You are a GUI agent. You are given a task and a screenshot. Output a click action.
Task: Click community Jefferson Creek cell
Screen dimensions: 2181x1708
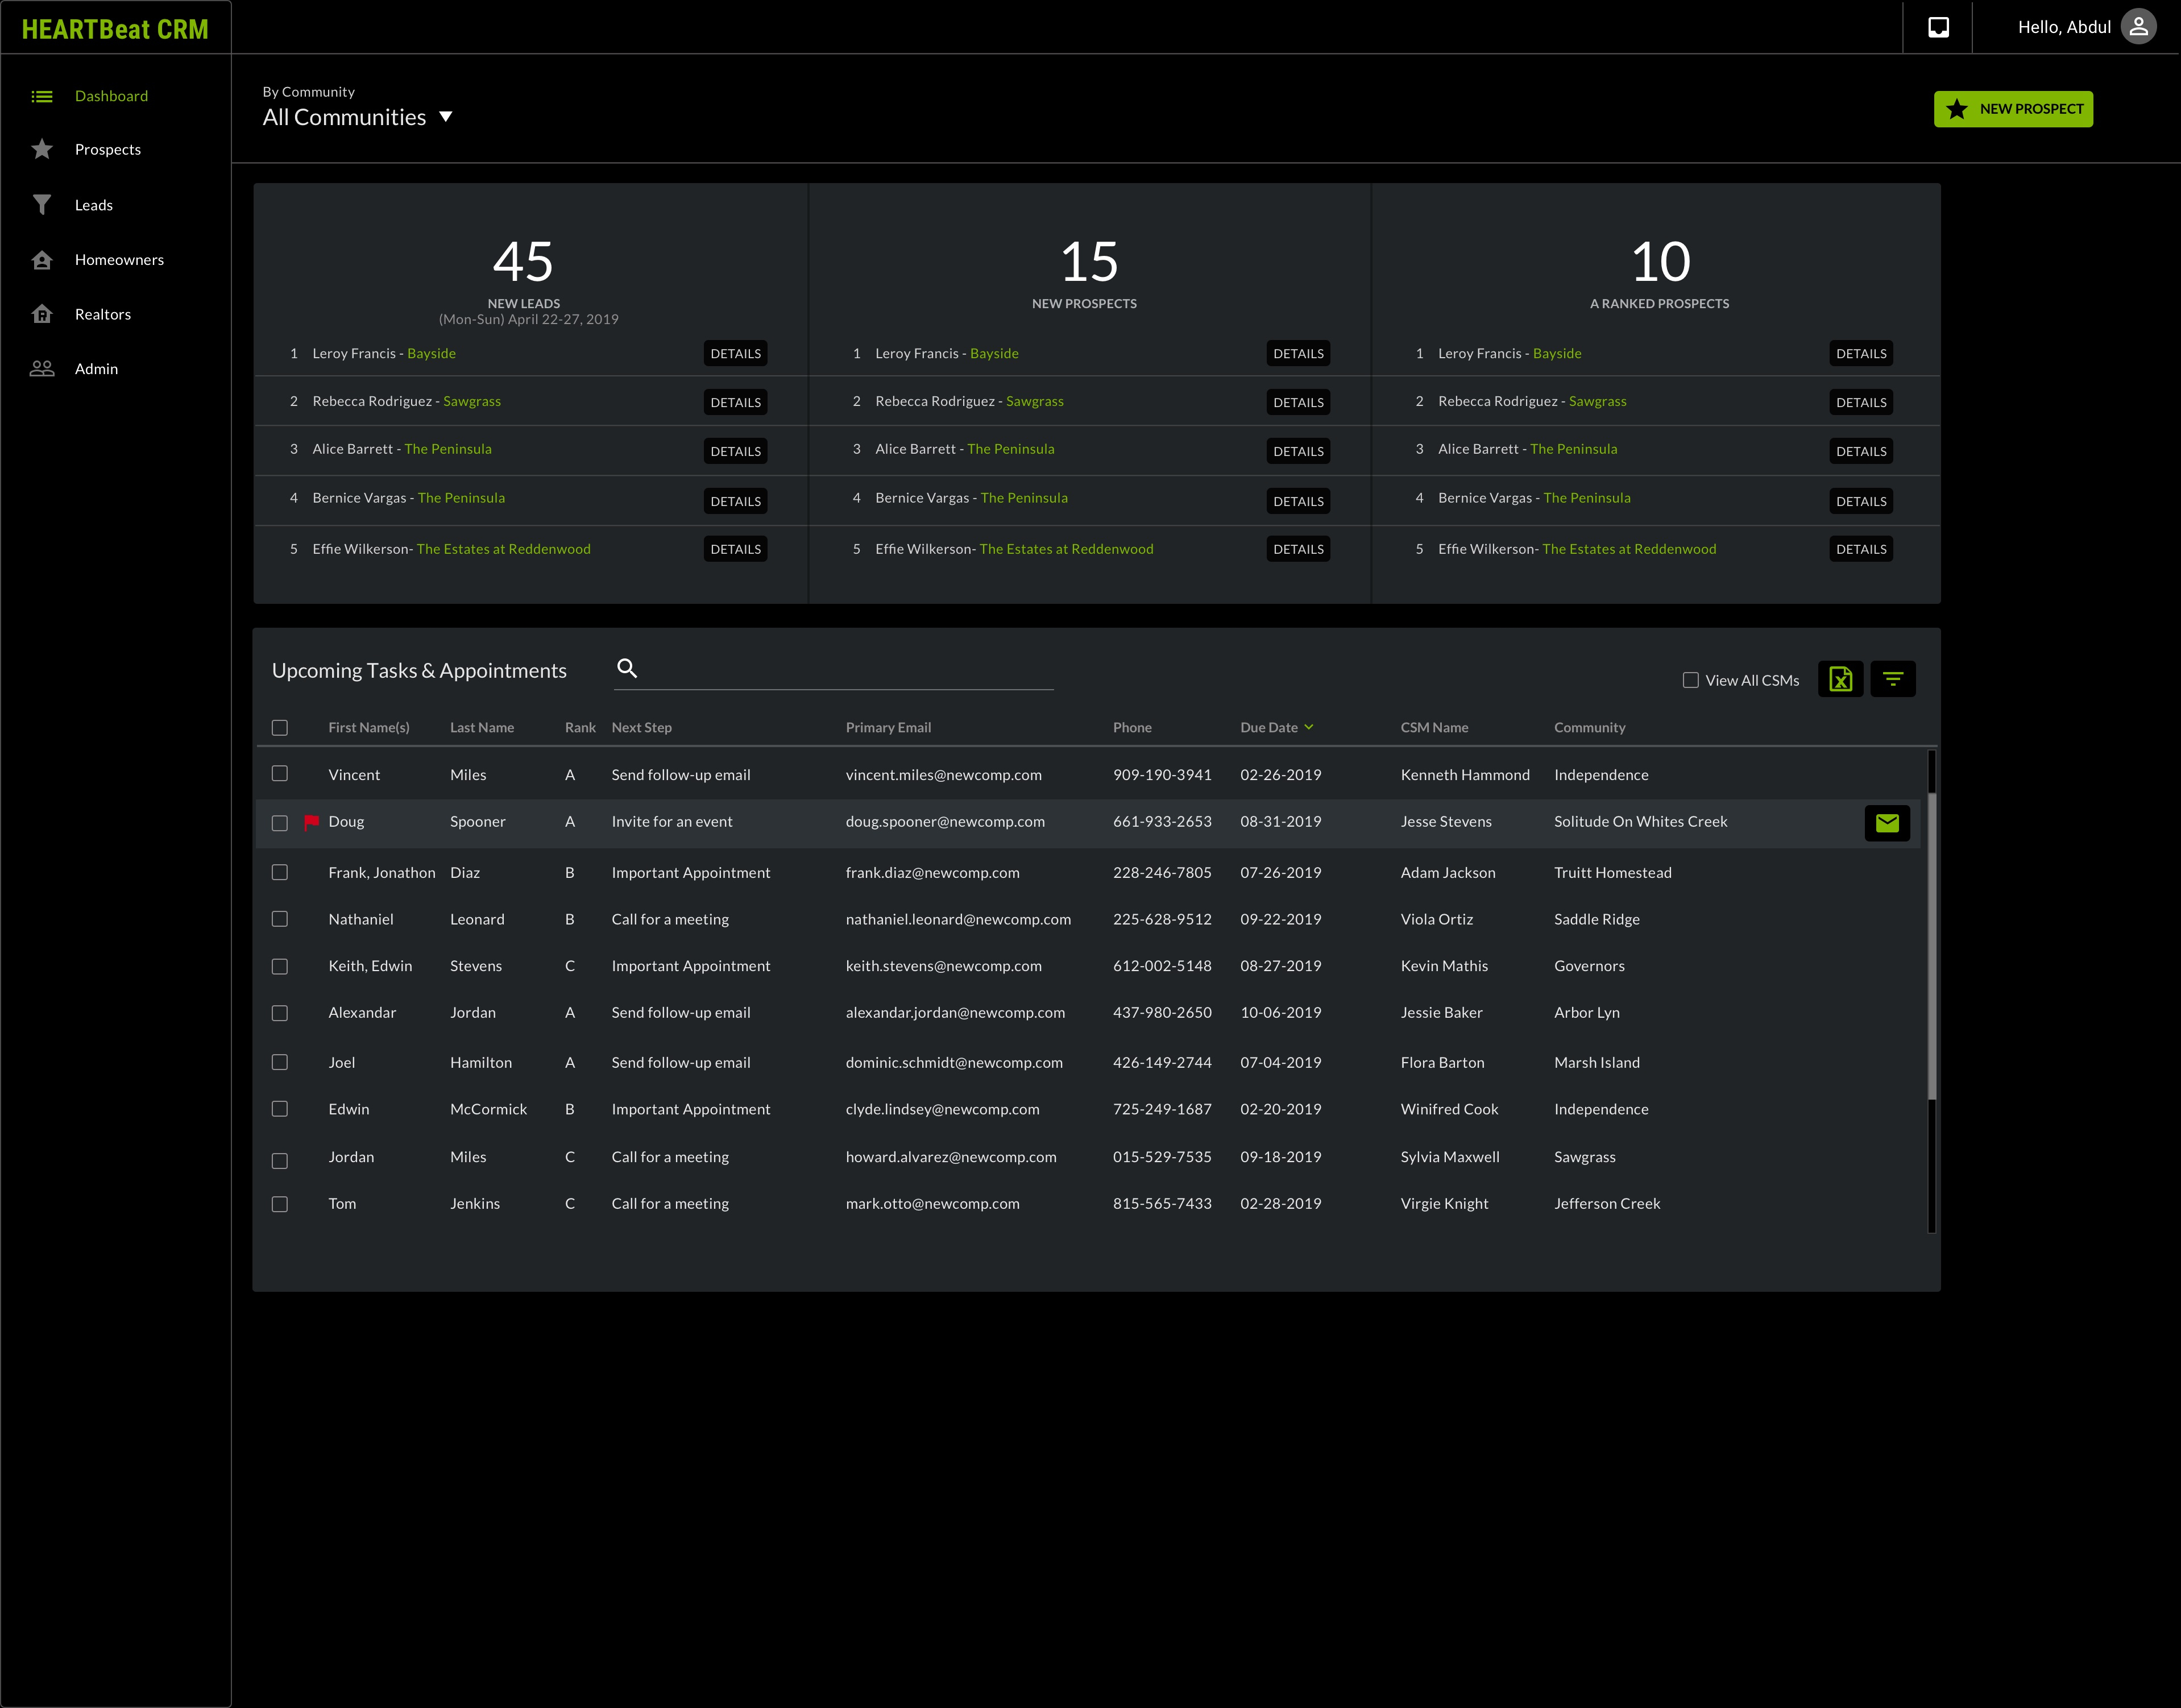point(1607,1203)
